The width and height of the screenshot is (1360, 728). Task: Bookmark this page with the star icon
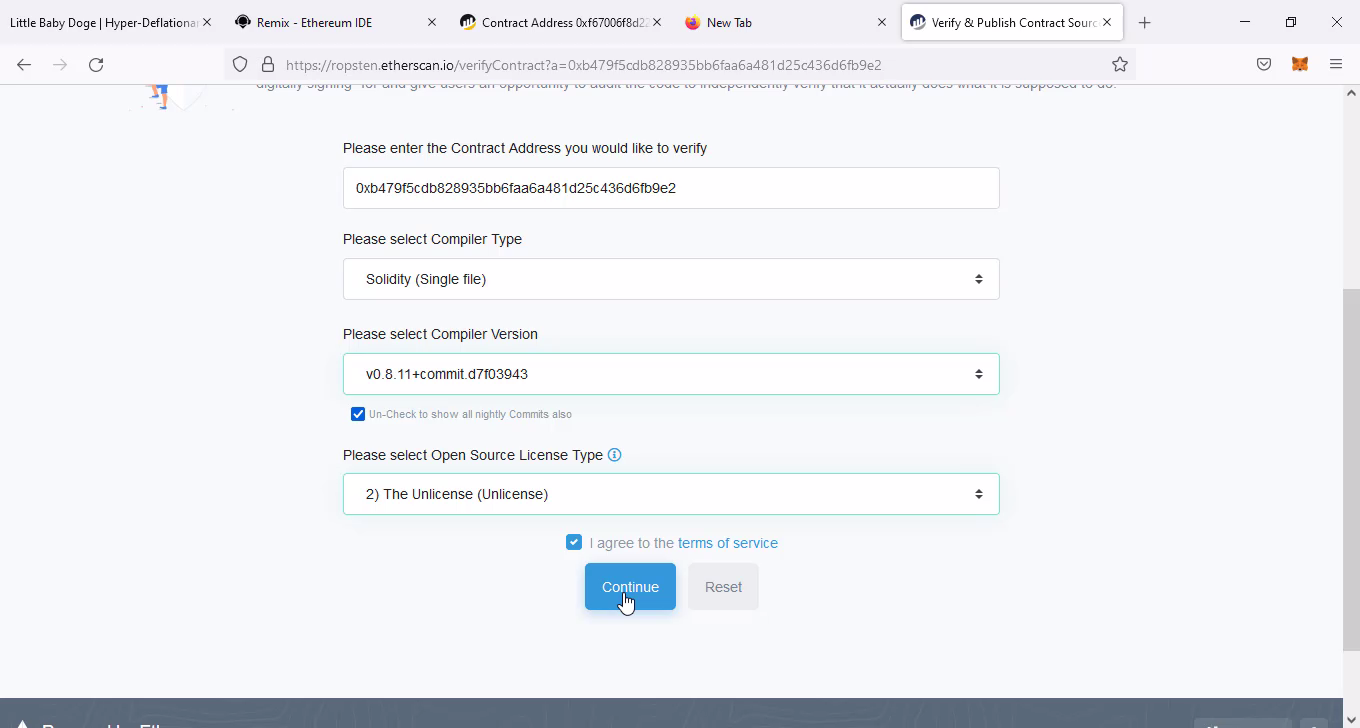pyautogui.click(x=1120, y=65)
